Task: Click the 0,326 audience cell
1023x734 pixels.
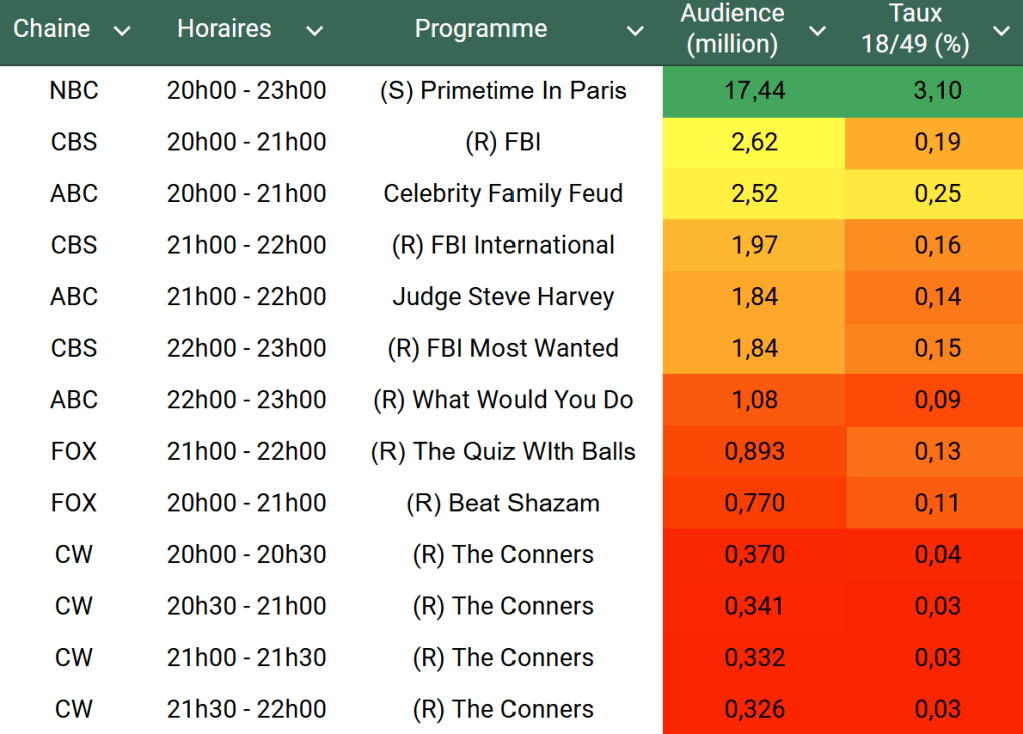Action: pos(754,710)
